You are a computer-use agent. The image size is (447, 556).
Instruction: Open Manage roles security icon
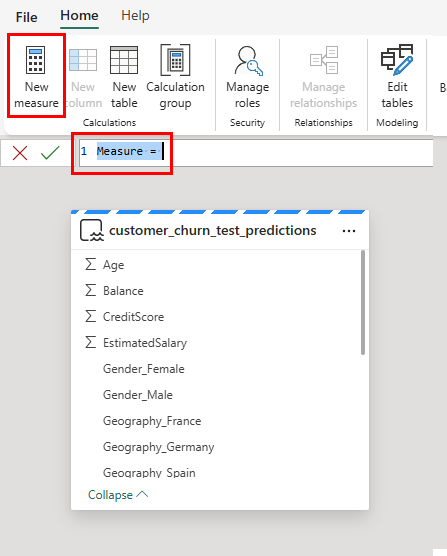[x=247, y=61]
